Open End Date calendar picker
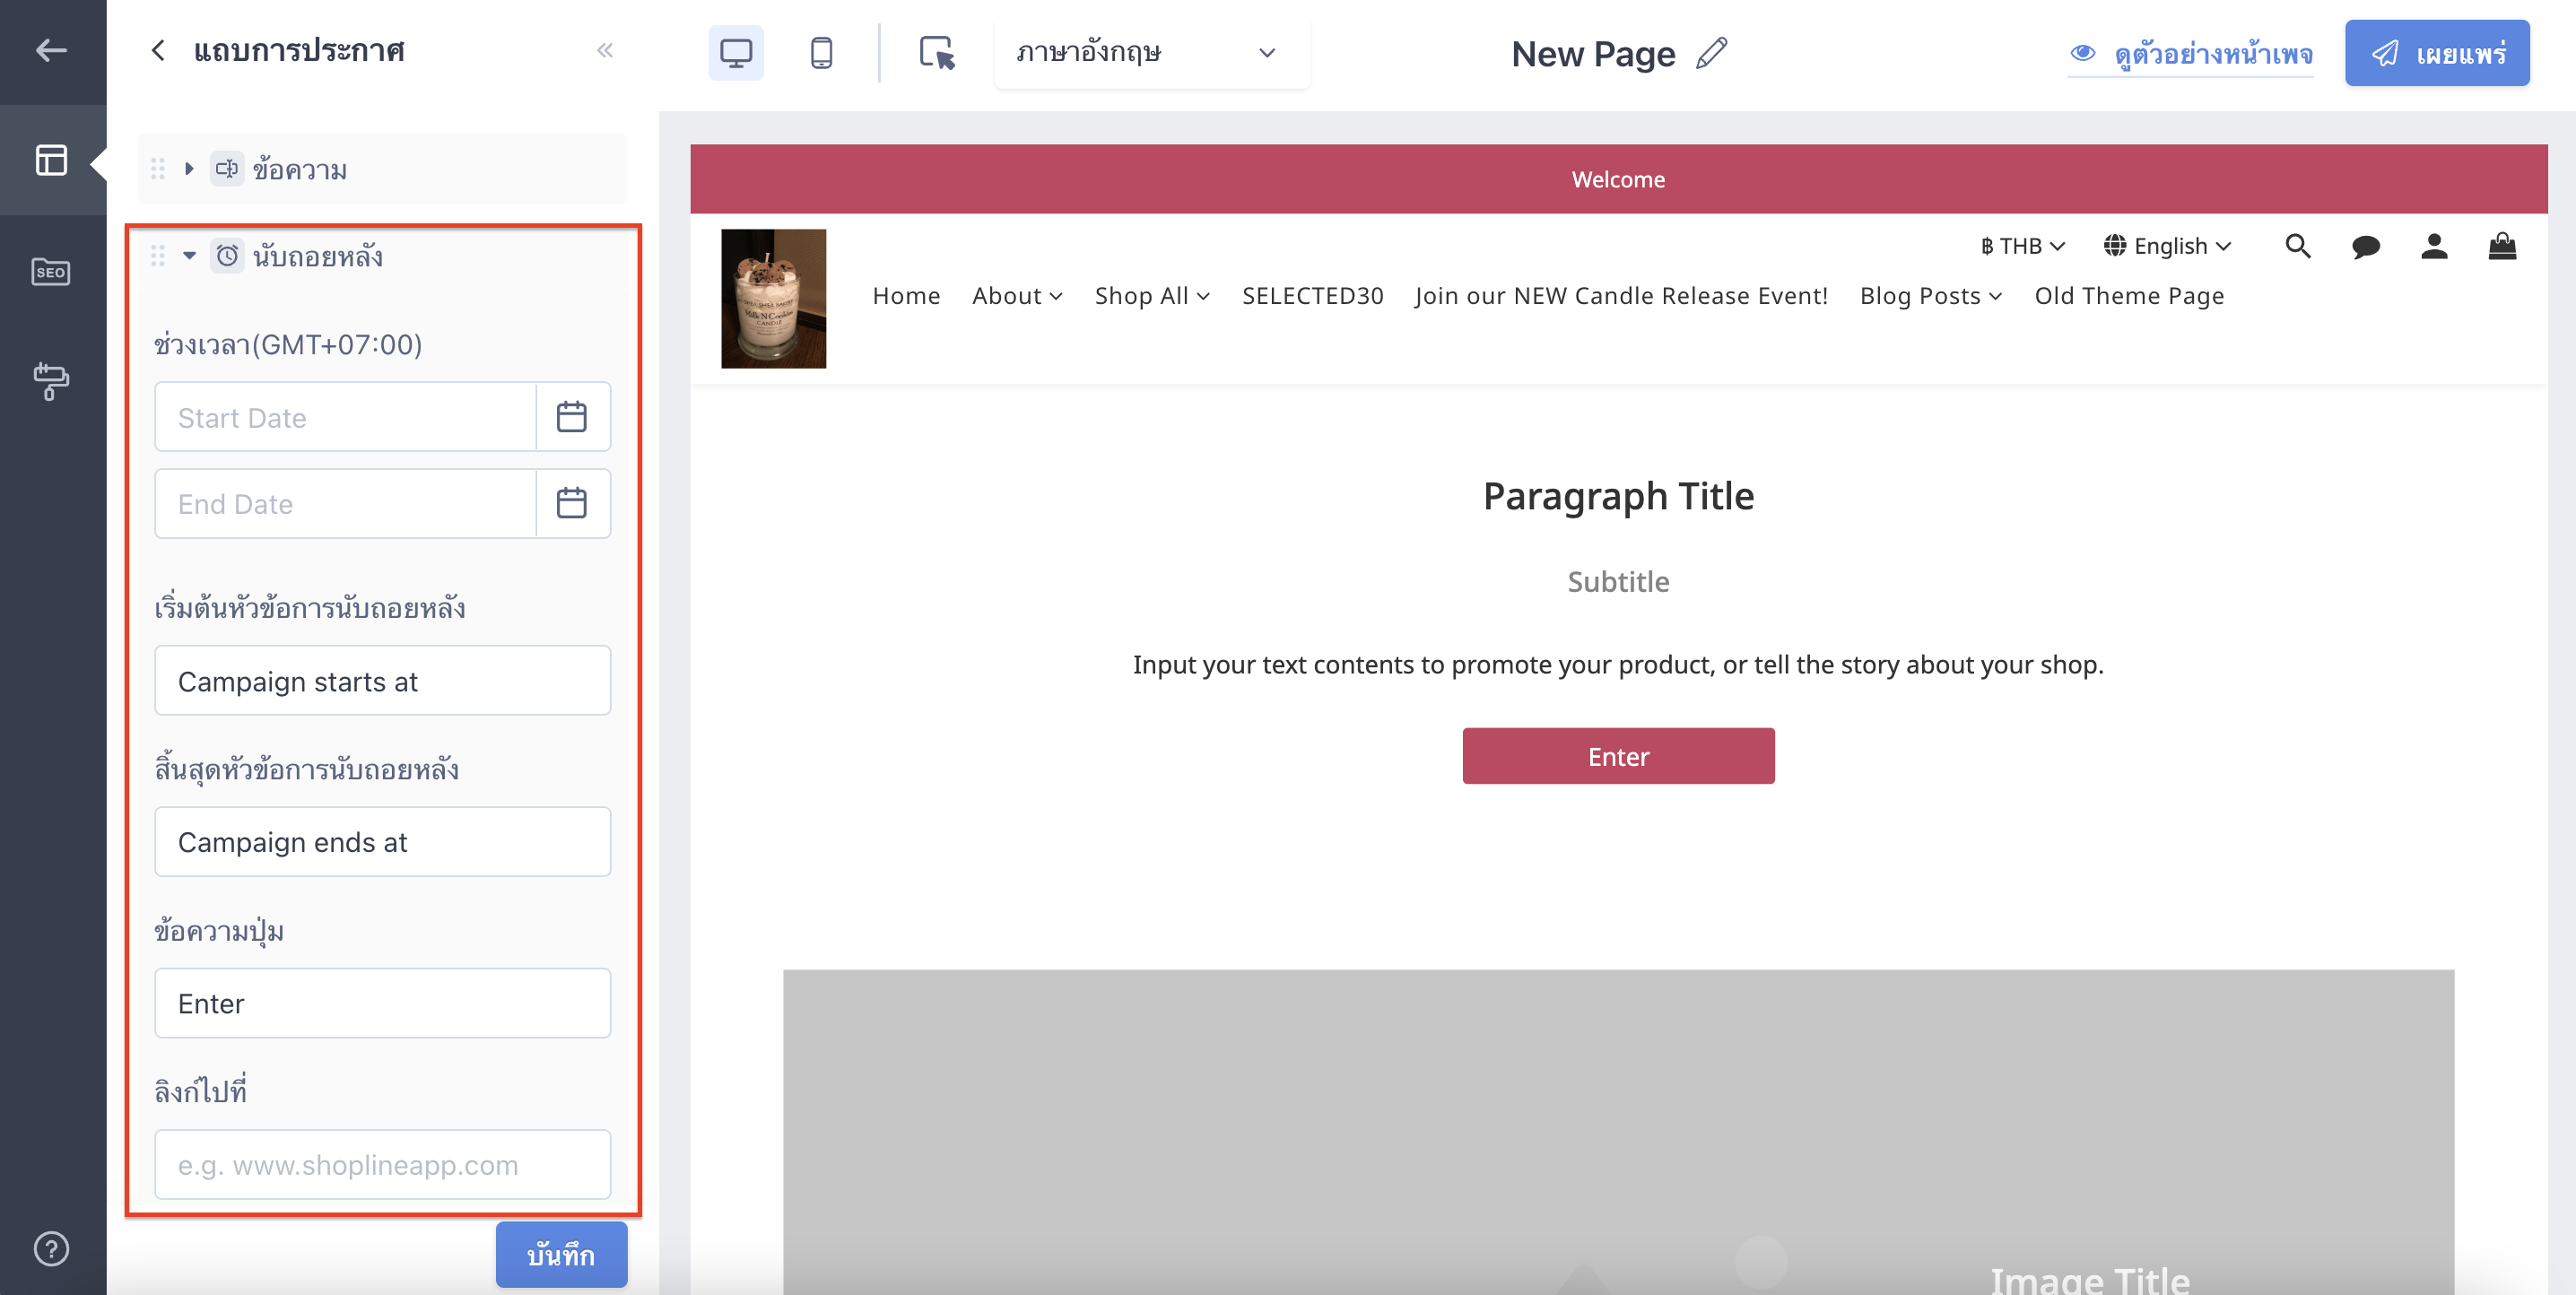 coord(572,503)
